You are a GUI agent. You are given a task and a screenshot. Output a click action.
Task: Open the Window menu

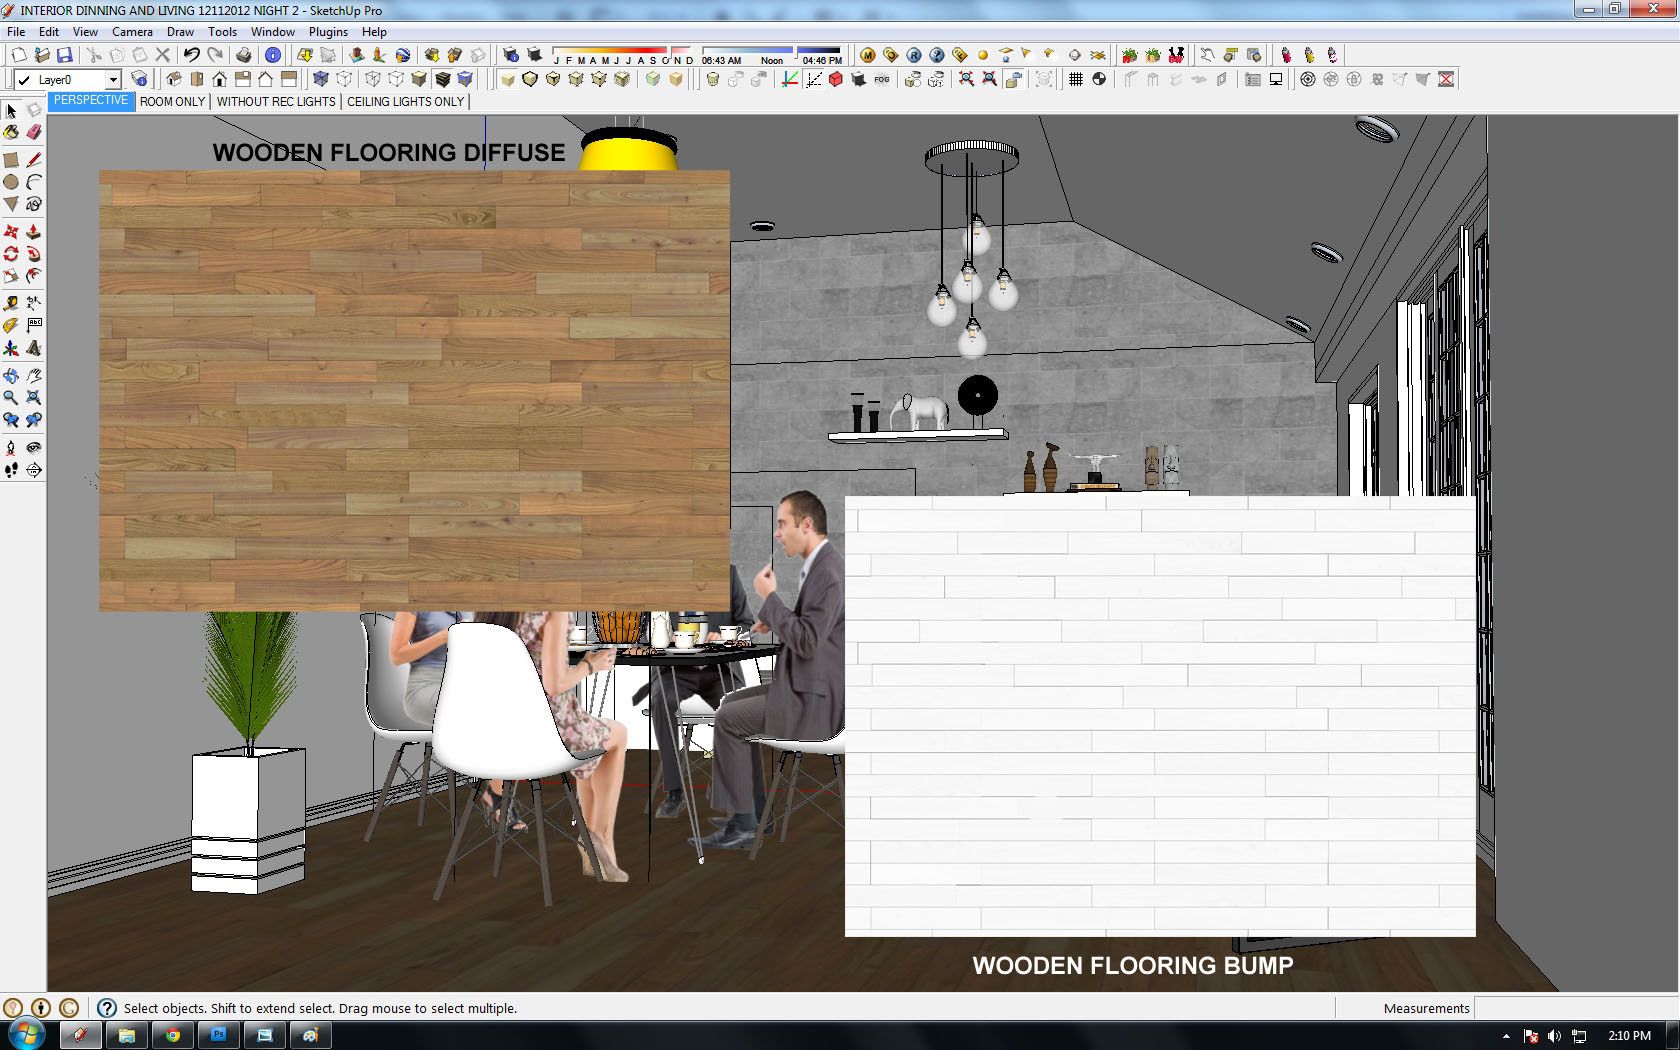272,31
